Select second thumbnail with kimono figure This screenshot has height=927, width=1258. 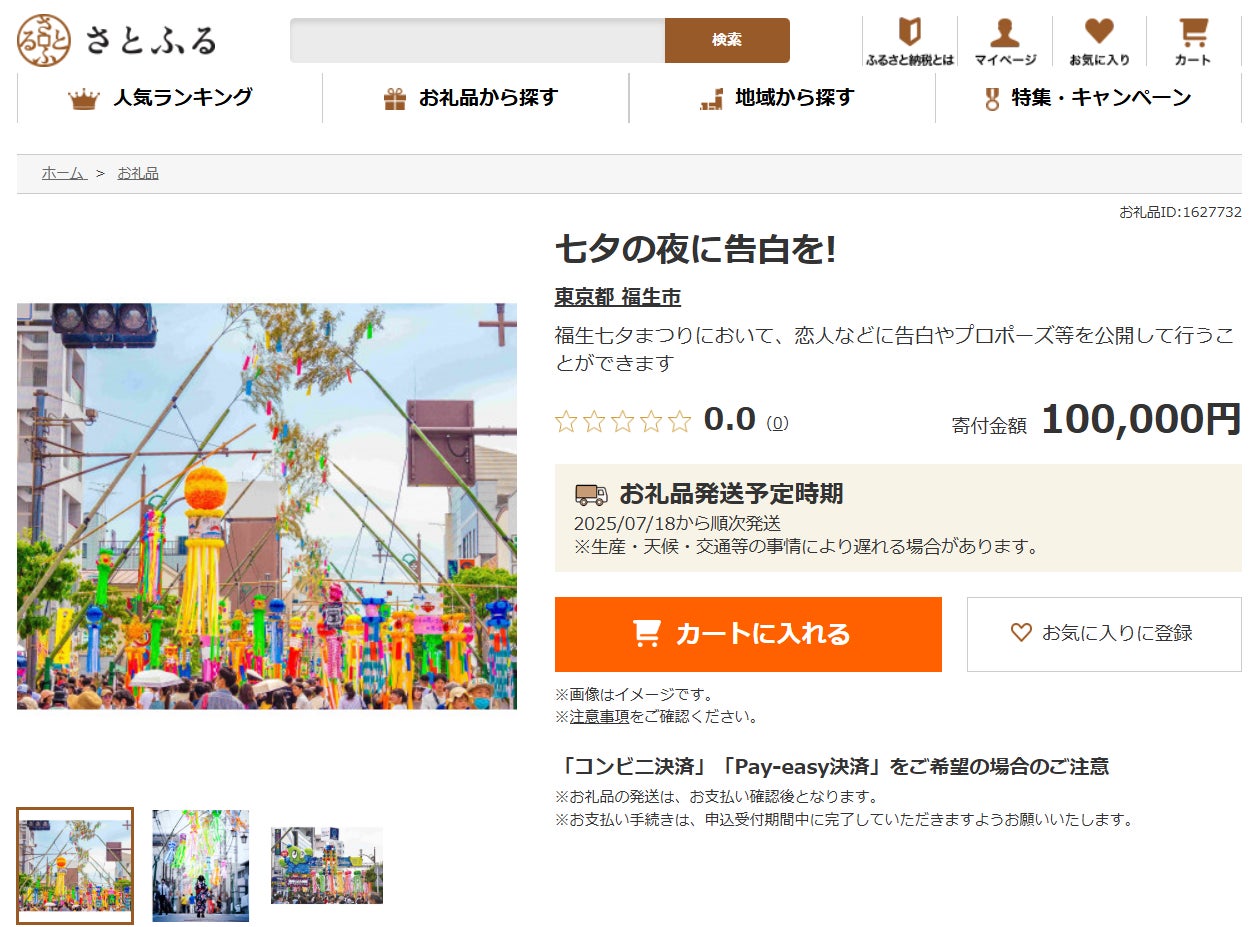pyautogui.click(x=201, y=866)
